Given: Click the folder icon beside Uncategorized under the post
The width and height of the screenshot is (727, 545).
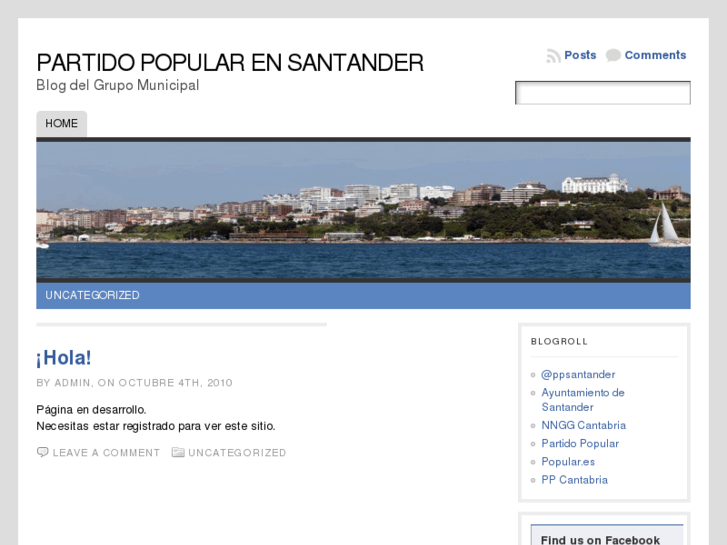Looking at the screenshot, I should (178, 452).
